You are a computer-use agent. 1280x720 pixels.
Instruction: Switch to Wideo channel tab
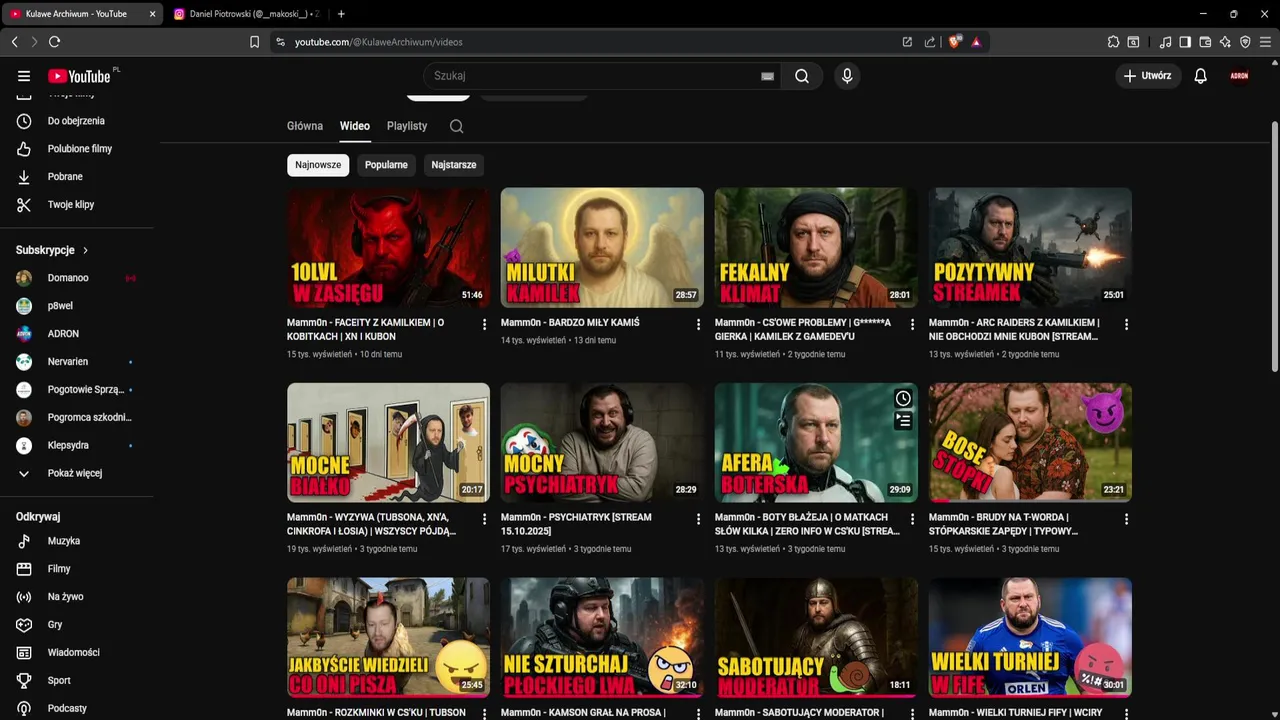point(355,126)
